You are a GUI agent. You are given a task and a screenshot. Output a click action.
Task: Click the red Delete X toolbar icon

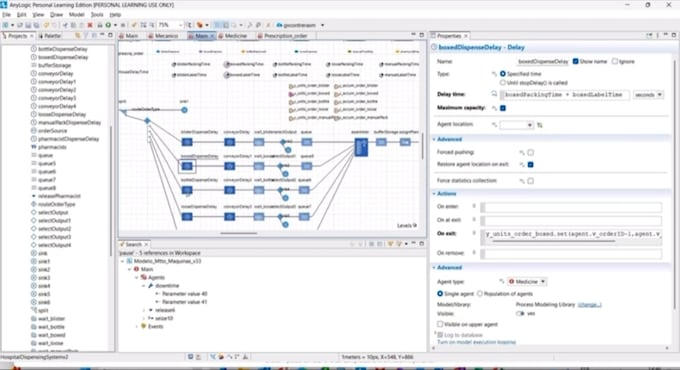90,25
